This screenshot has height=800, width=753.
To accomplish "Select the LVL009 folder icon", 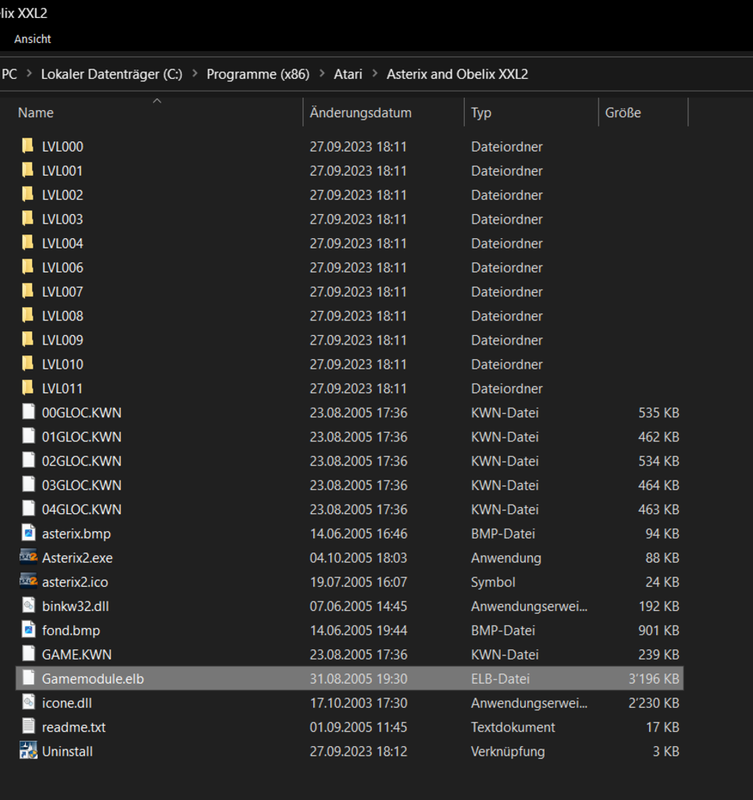I will 28,339.
